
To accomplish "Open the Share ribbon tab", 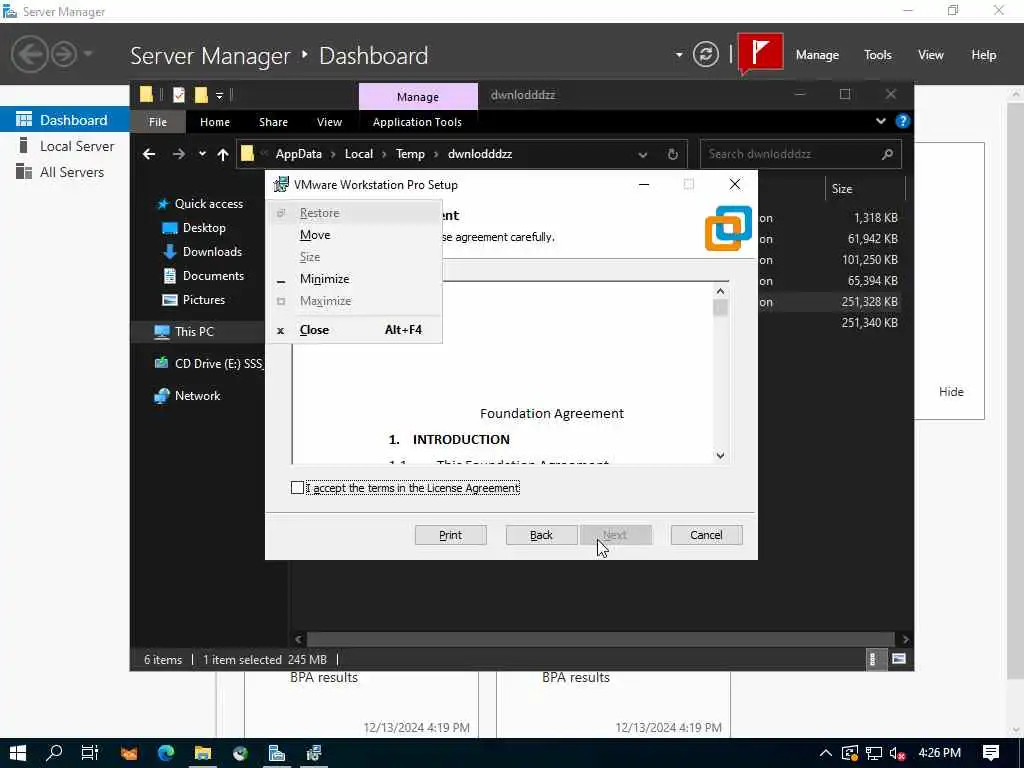I will 273,122.
